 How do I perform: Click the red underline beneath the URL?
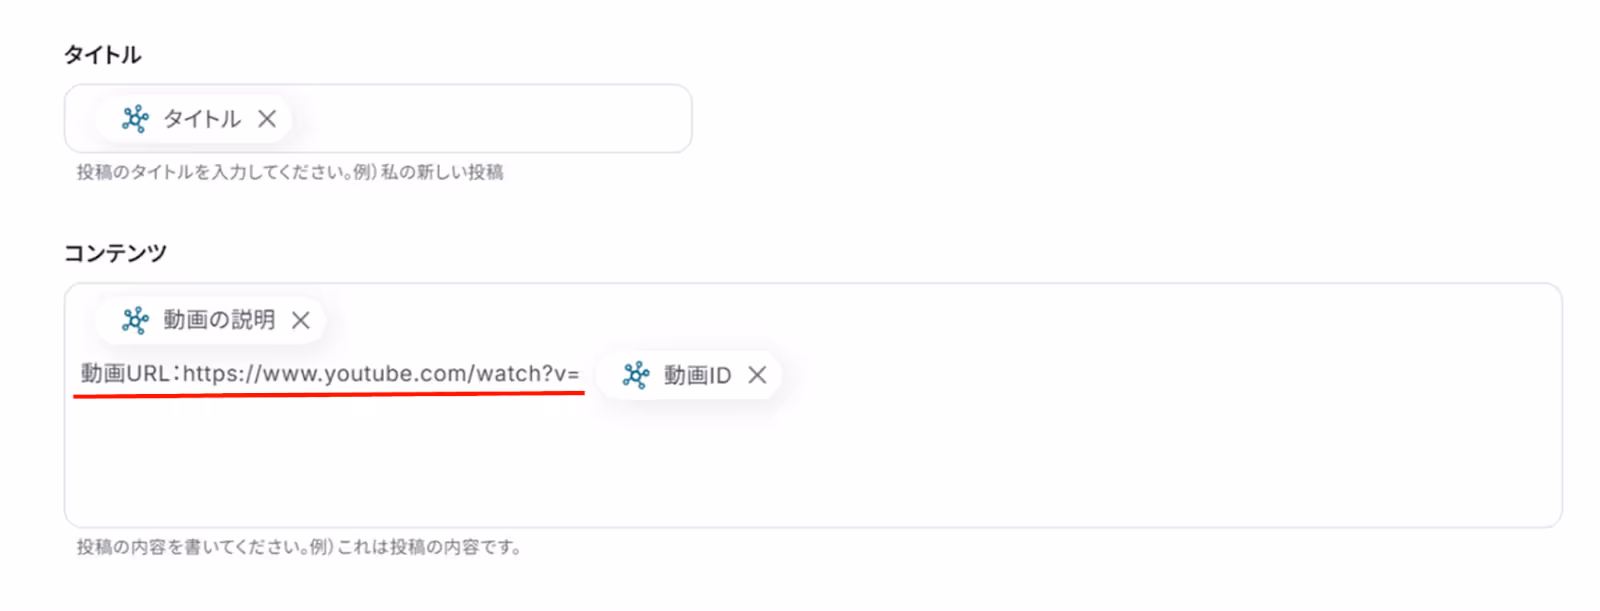tap(329, 394)
